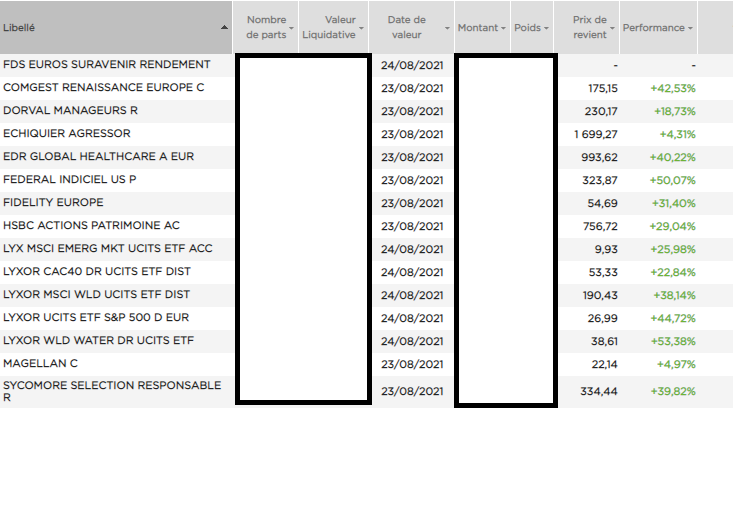Select LYX MSCI EMERG MKT UCITS ETF ACC
The width and height of the screenshot is (733, 518).
tap(108, 248)
